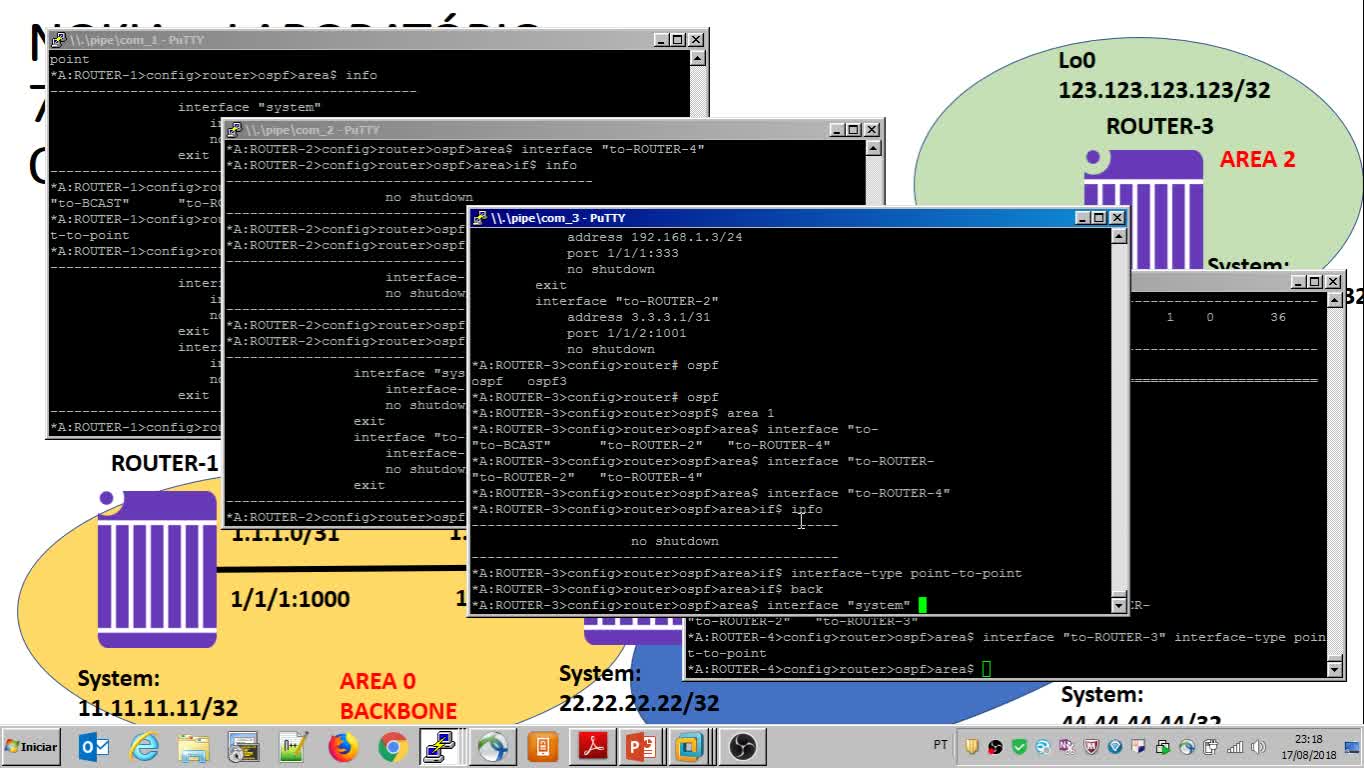Click the '11.11.11.11/32' system address

coord(158,708)
